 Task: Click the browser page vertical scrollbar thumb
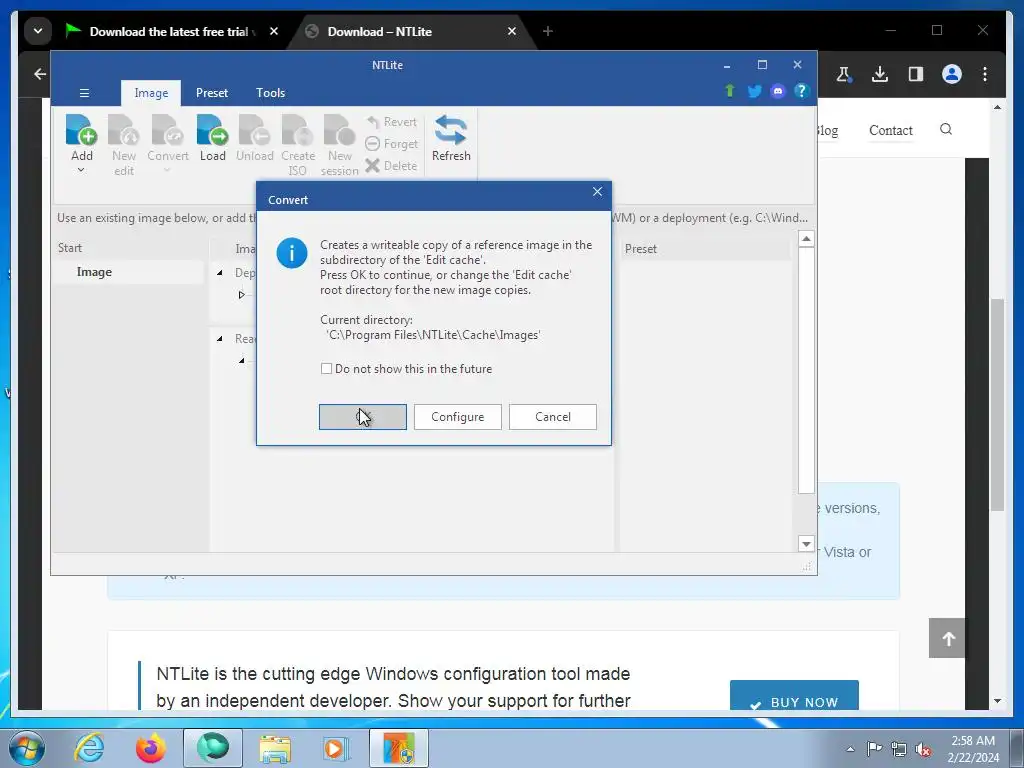(997, 405)
